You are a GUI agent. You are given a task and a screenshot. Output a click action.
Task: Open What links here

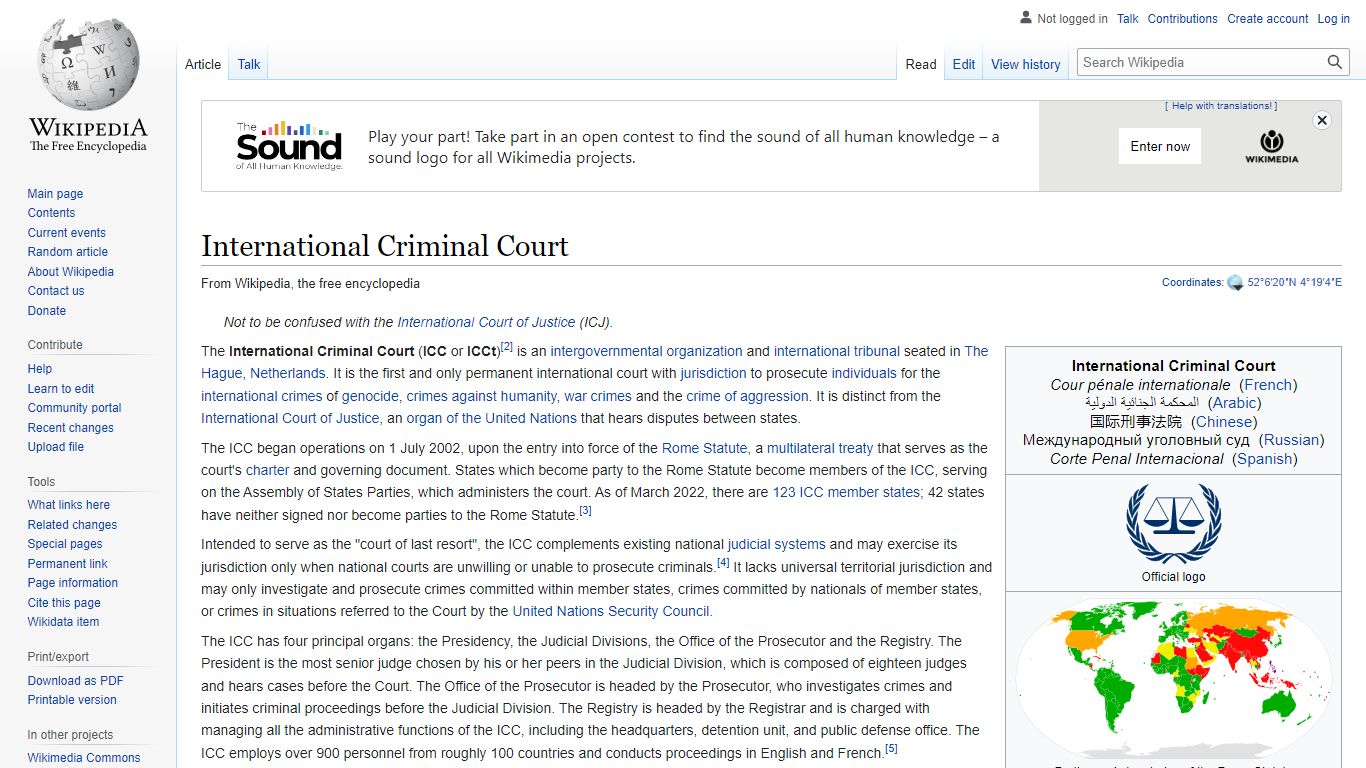coord(68,505)
